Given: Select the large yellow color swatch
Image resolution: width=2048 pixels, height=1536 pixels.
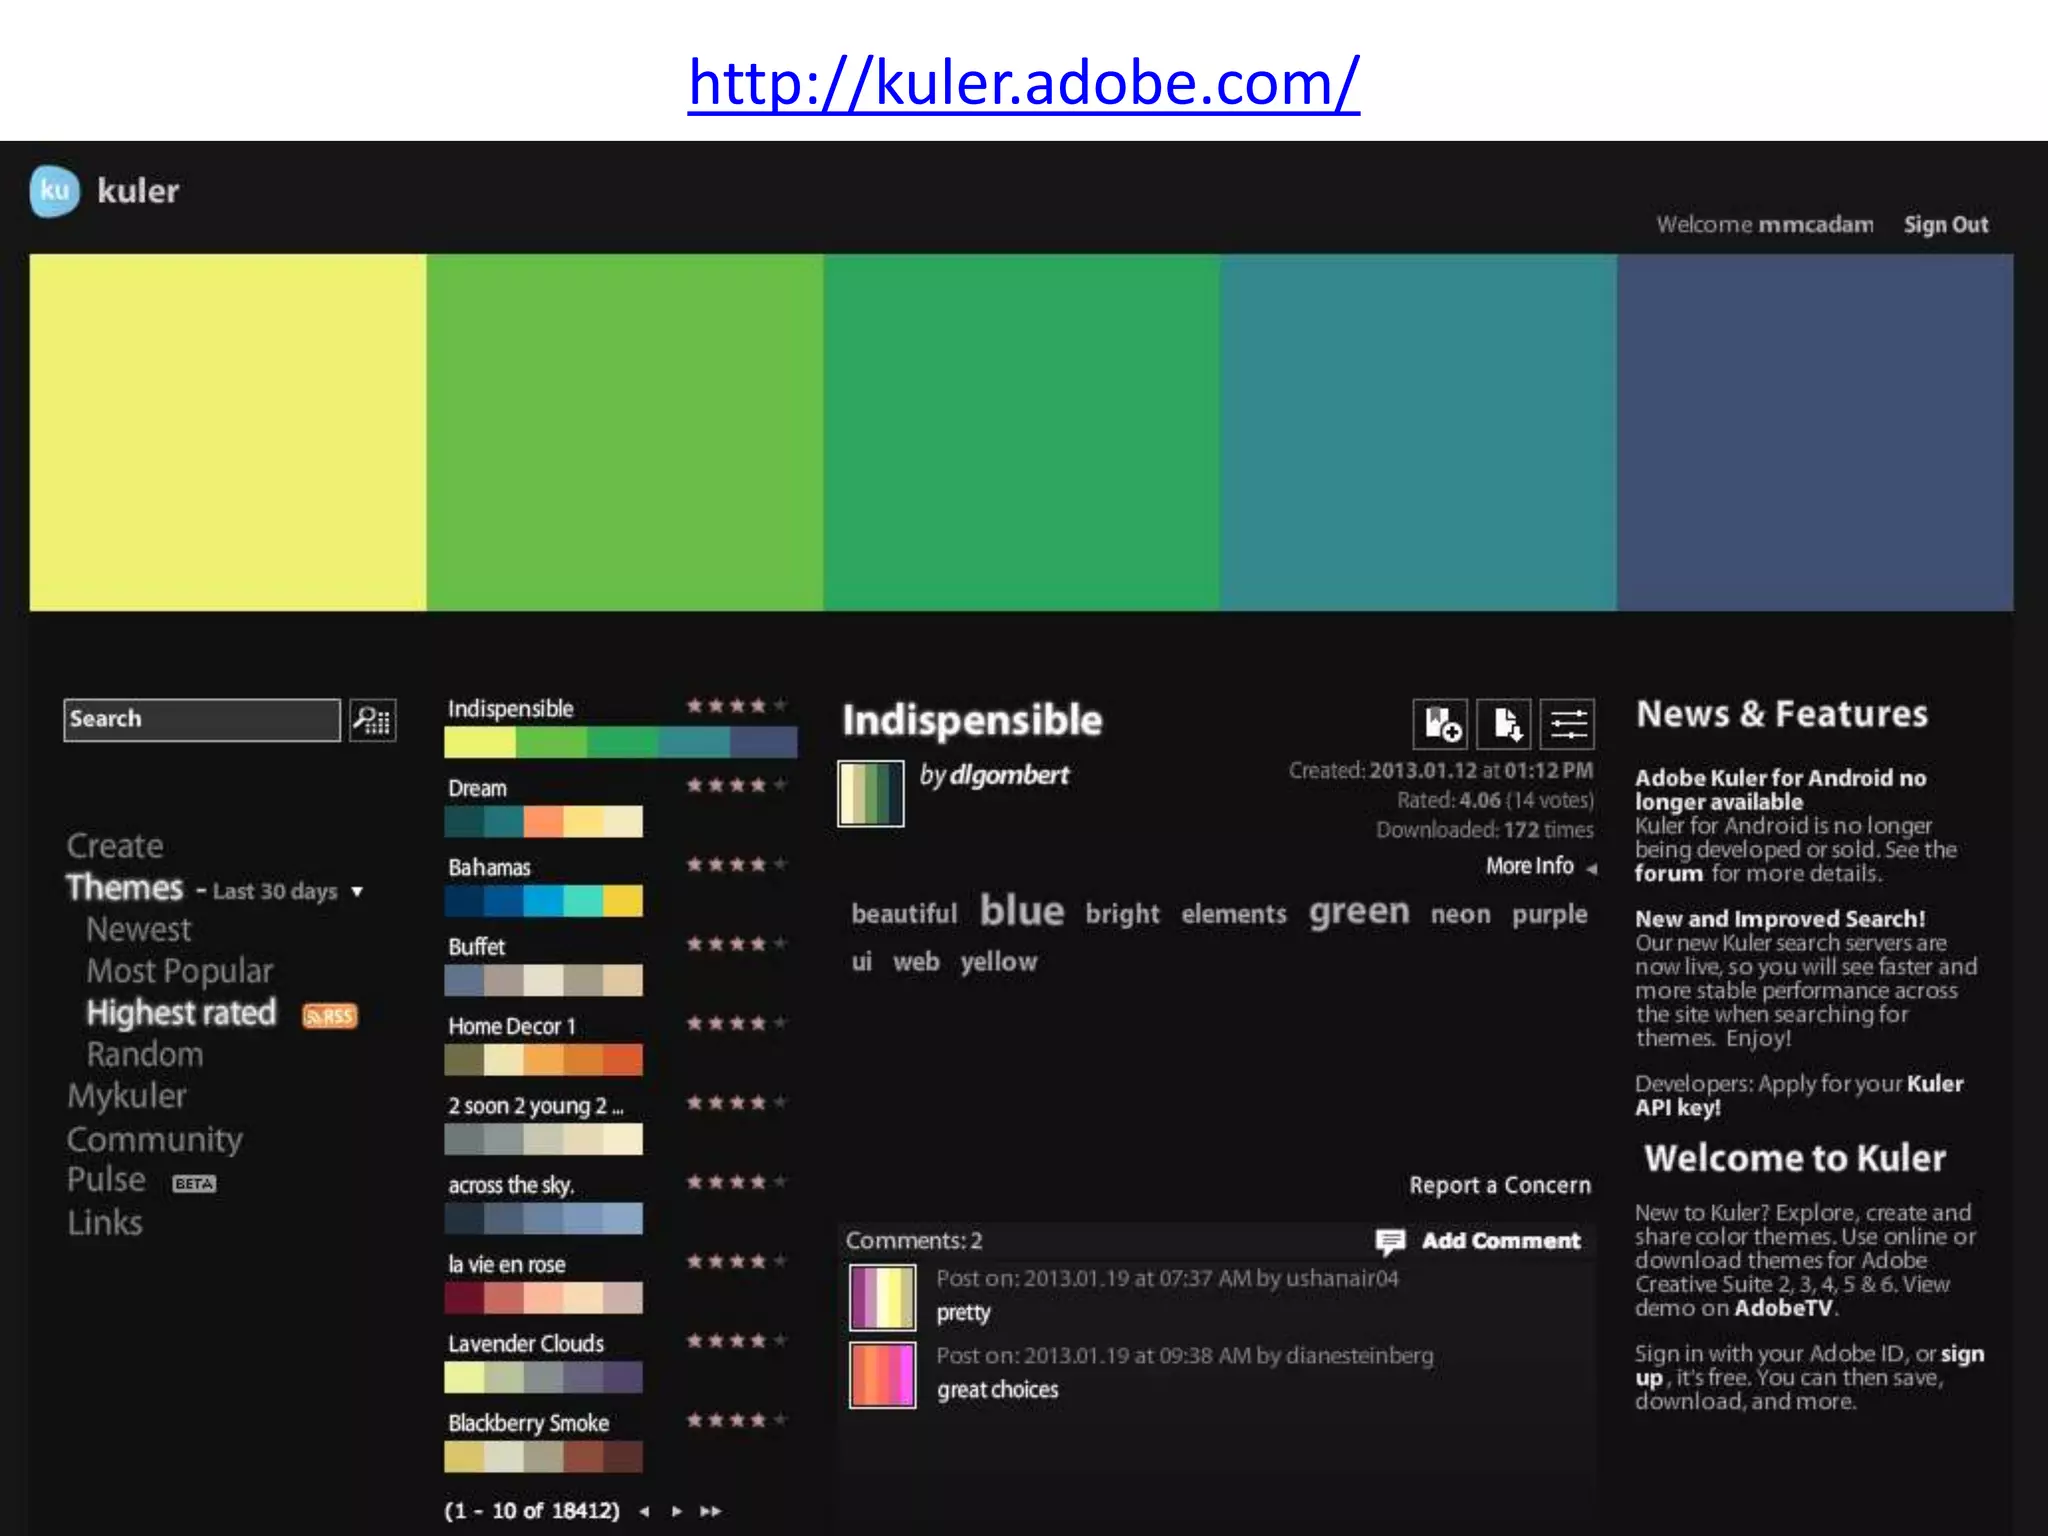Looking at the screenshot, I should tap(228, 432).
